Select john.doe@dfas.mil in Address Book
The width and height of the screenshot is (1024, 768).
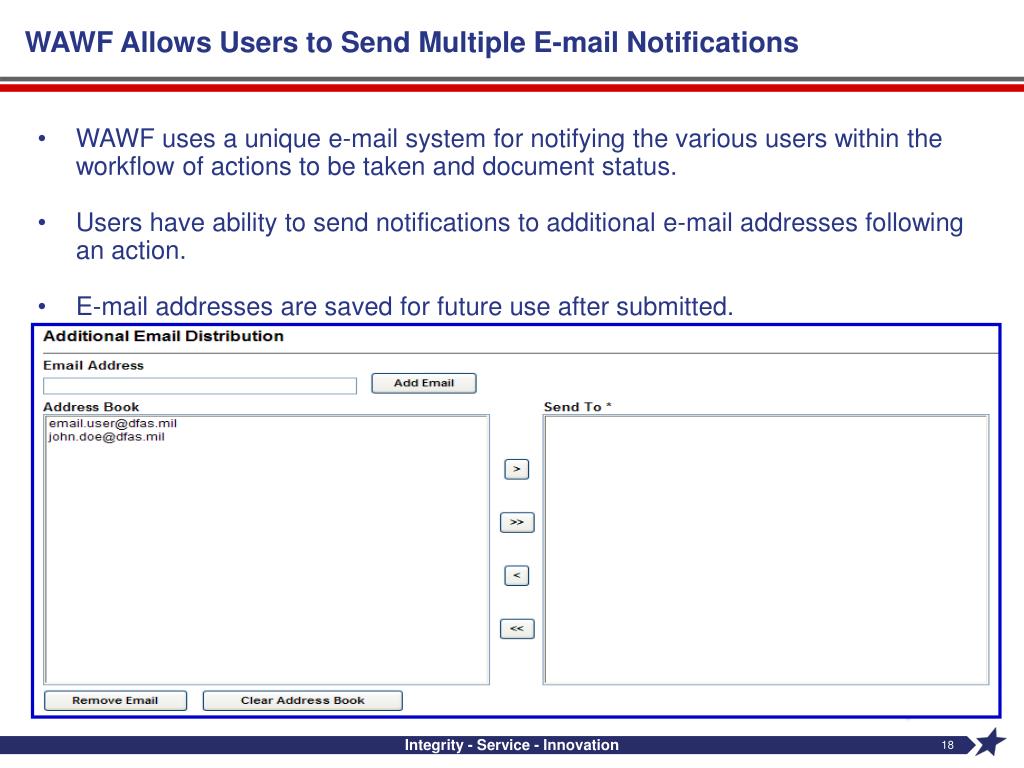106,437
